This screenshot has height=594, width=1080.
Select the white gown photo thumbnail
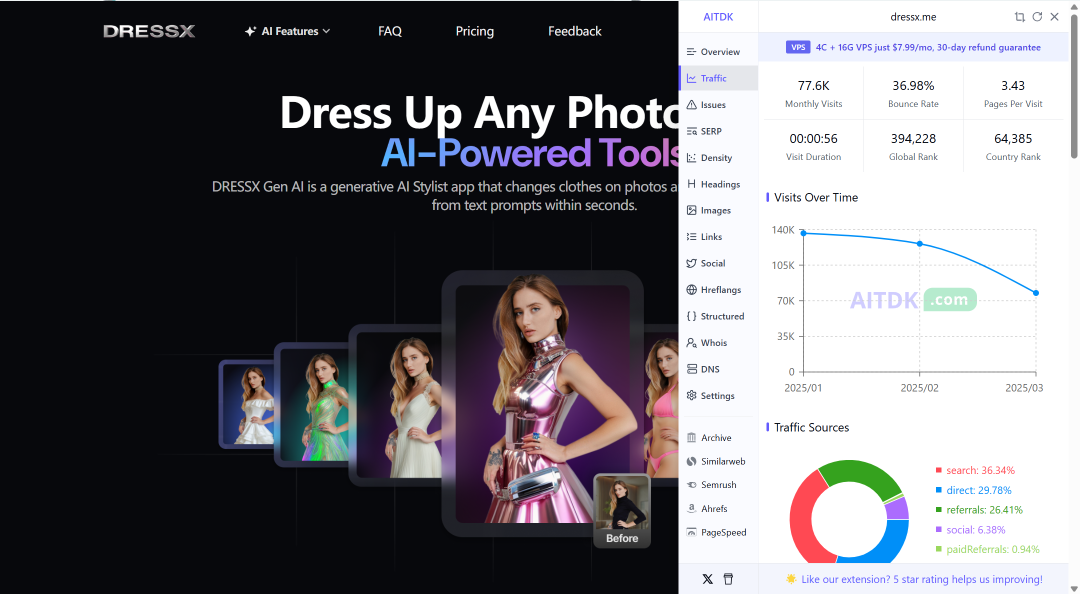(396, 405)
